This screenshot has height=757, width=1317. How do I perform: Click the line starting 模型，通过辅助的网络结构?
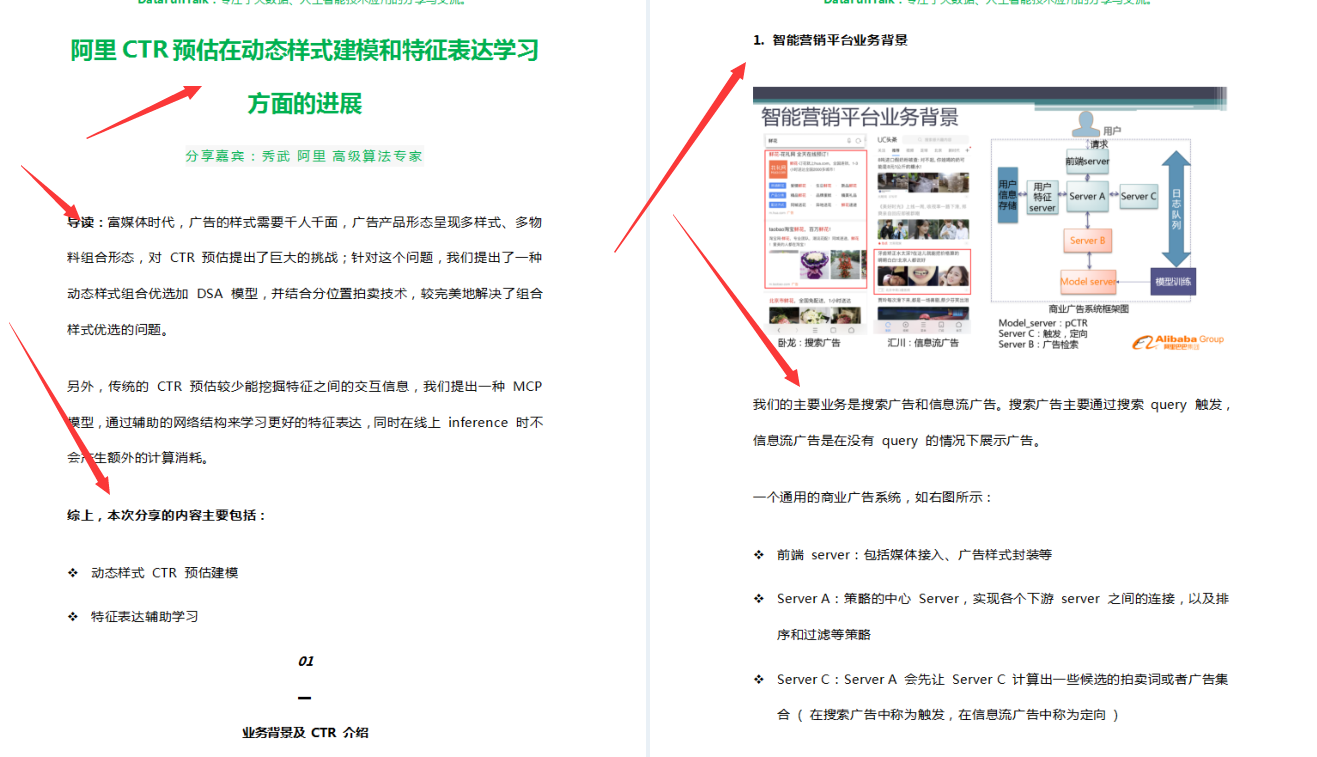pos(305,422)
